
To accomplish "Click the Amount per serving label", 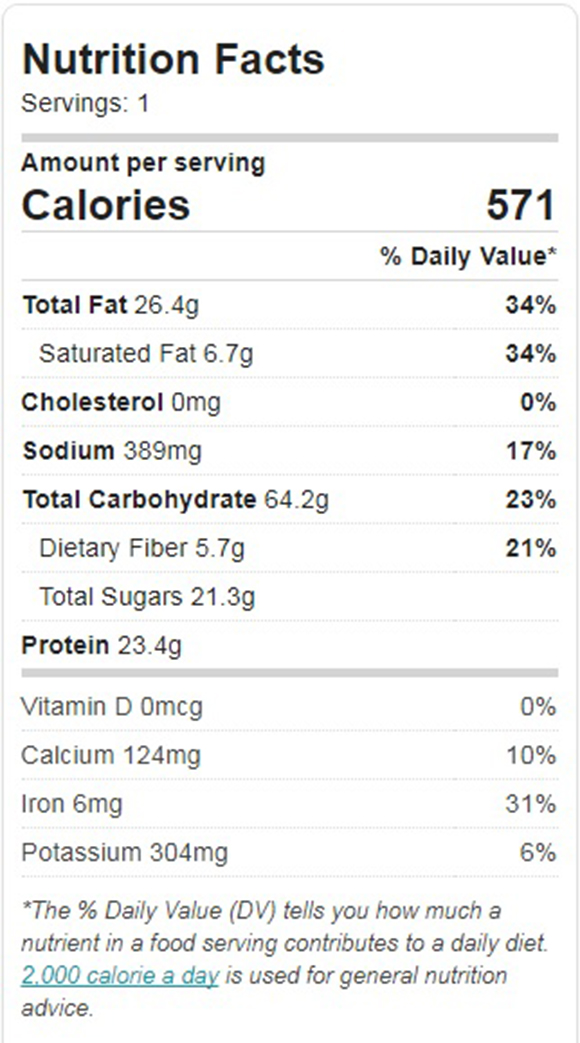I will click(143, 163).
